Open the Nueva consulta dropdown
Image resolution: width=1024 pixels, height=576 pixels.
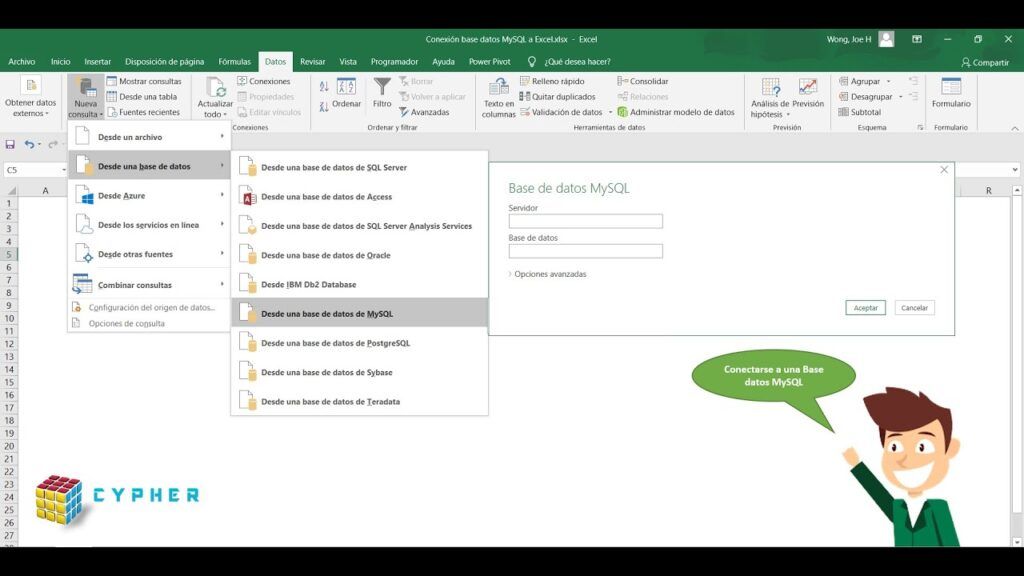[86, 97]
